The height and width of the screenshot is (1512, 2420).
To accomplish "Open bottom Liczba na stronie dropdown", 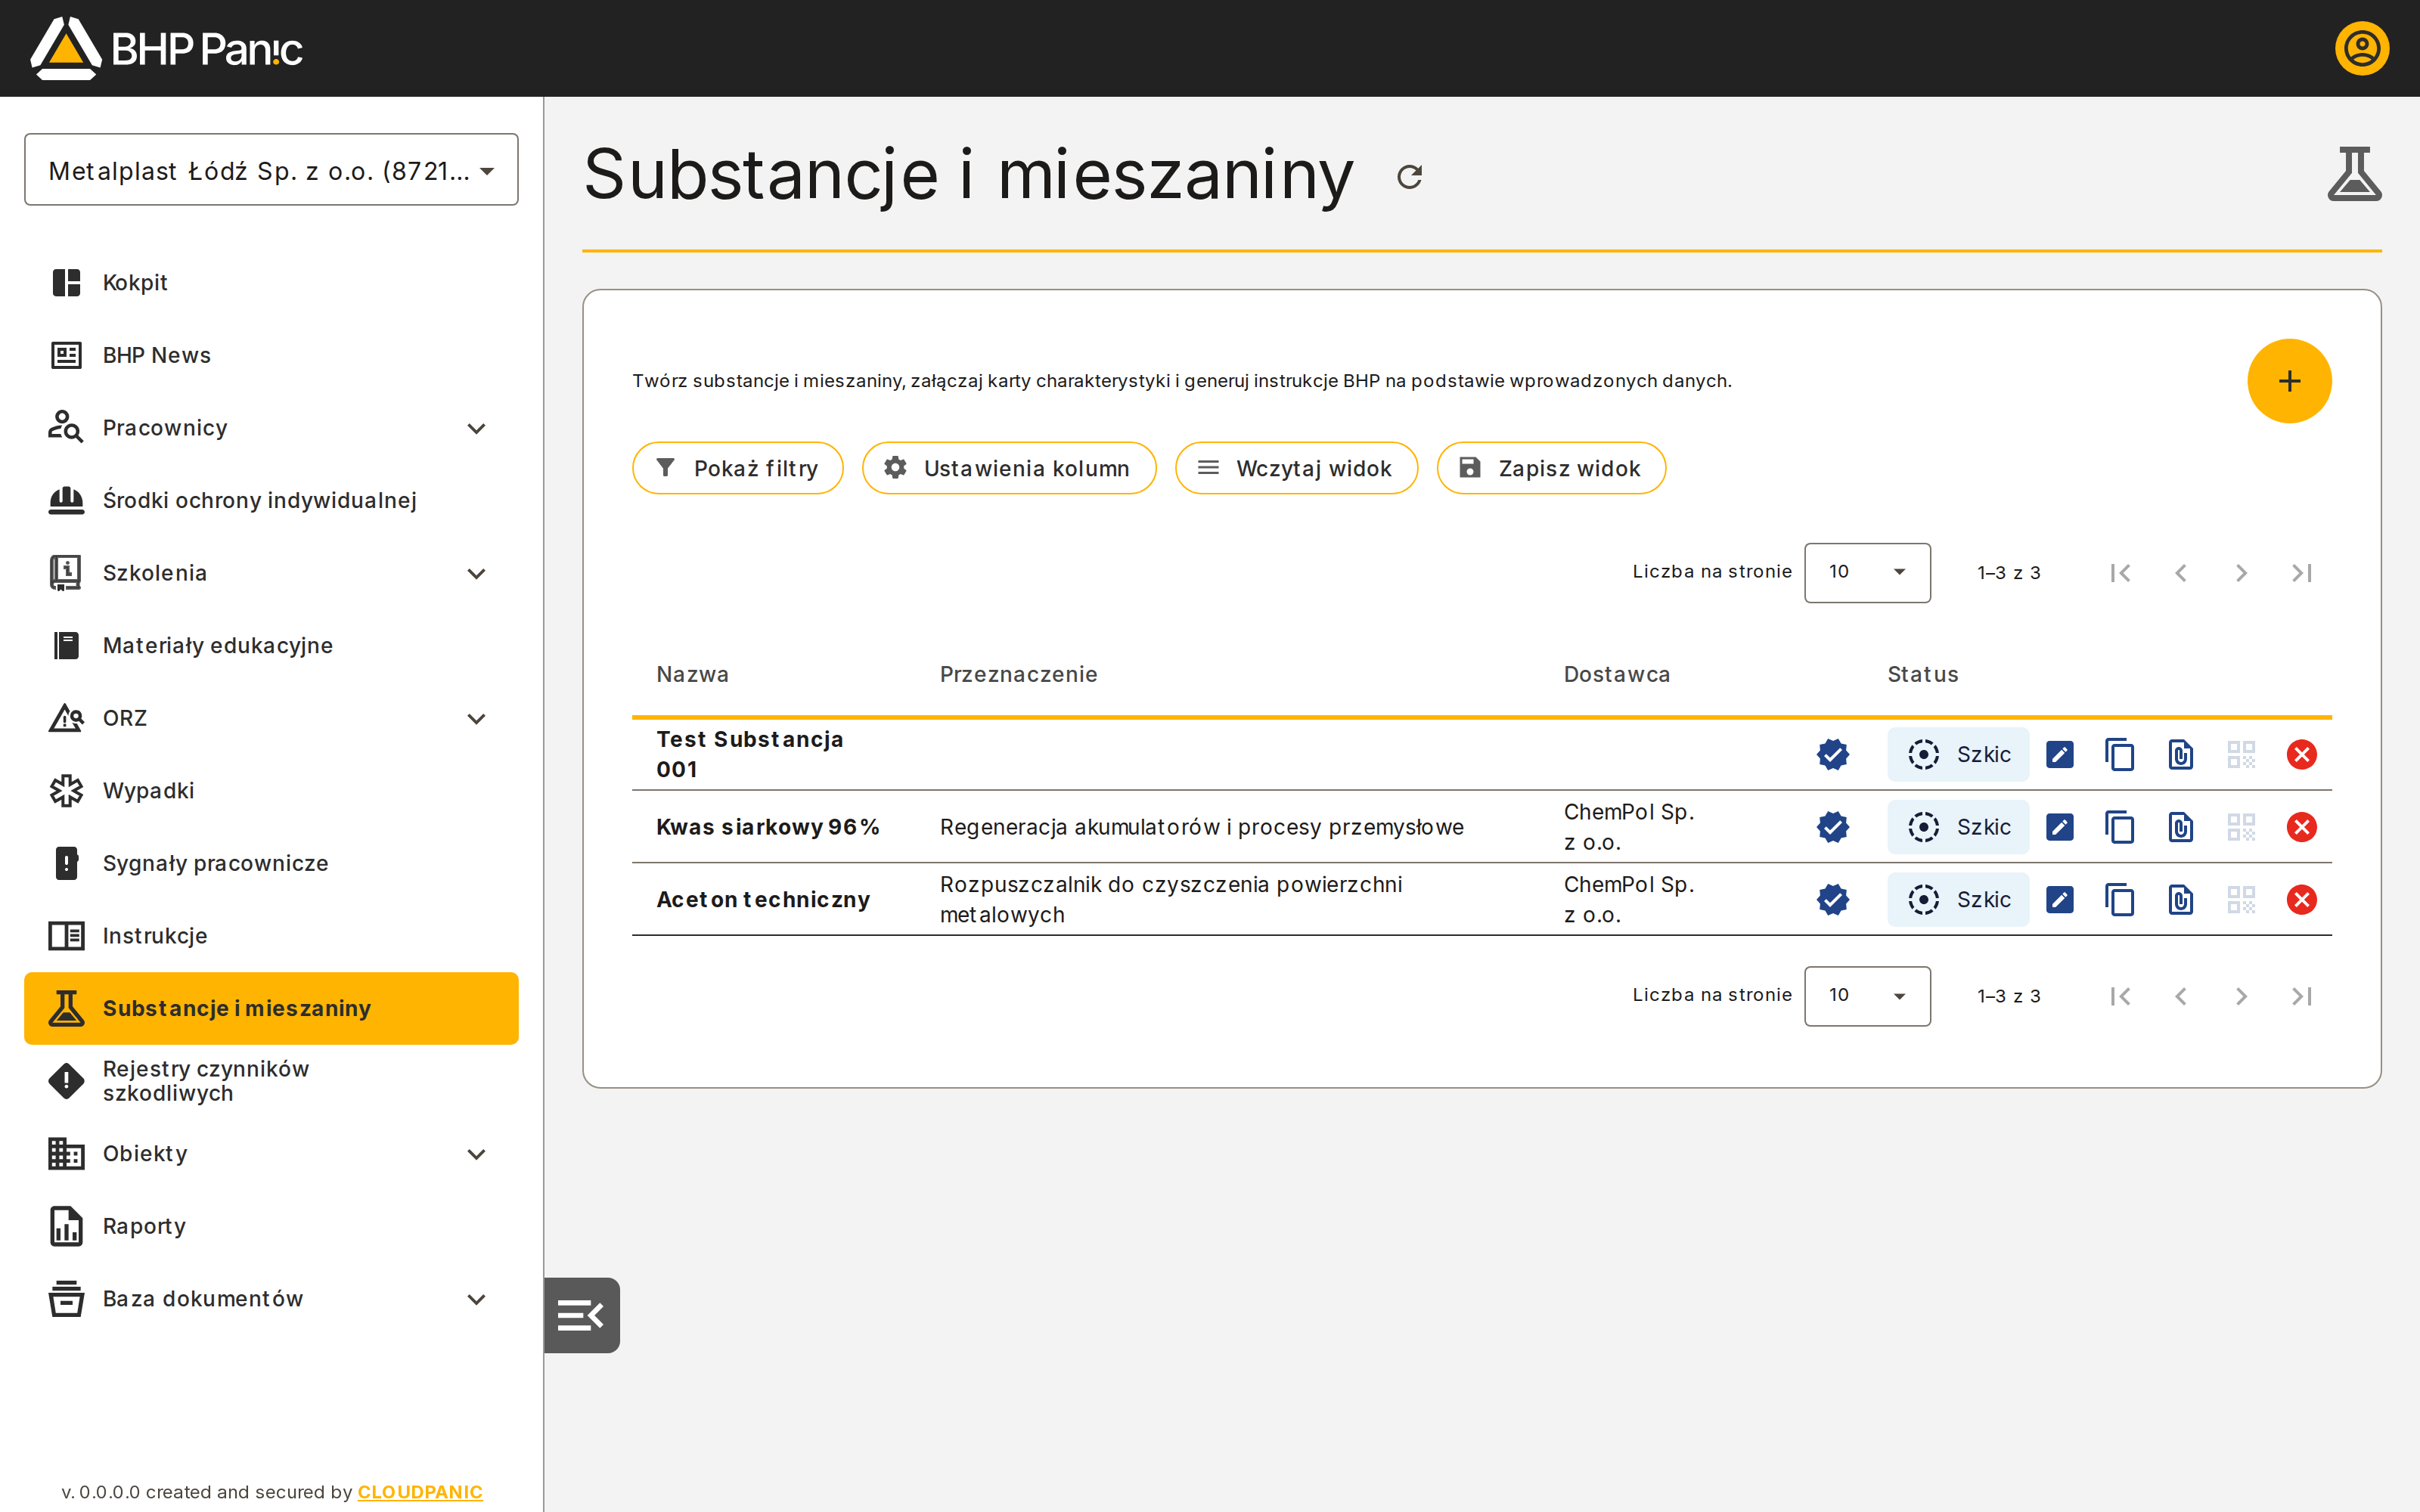I will [1866, 996].
